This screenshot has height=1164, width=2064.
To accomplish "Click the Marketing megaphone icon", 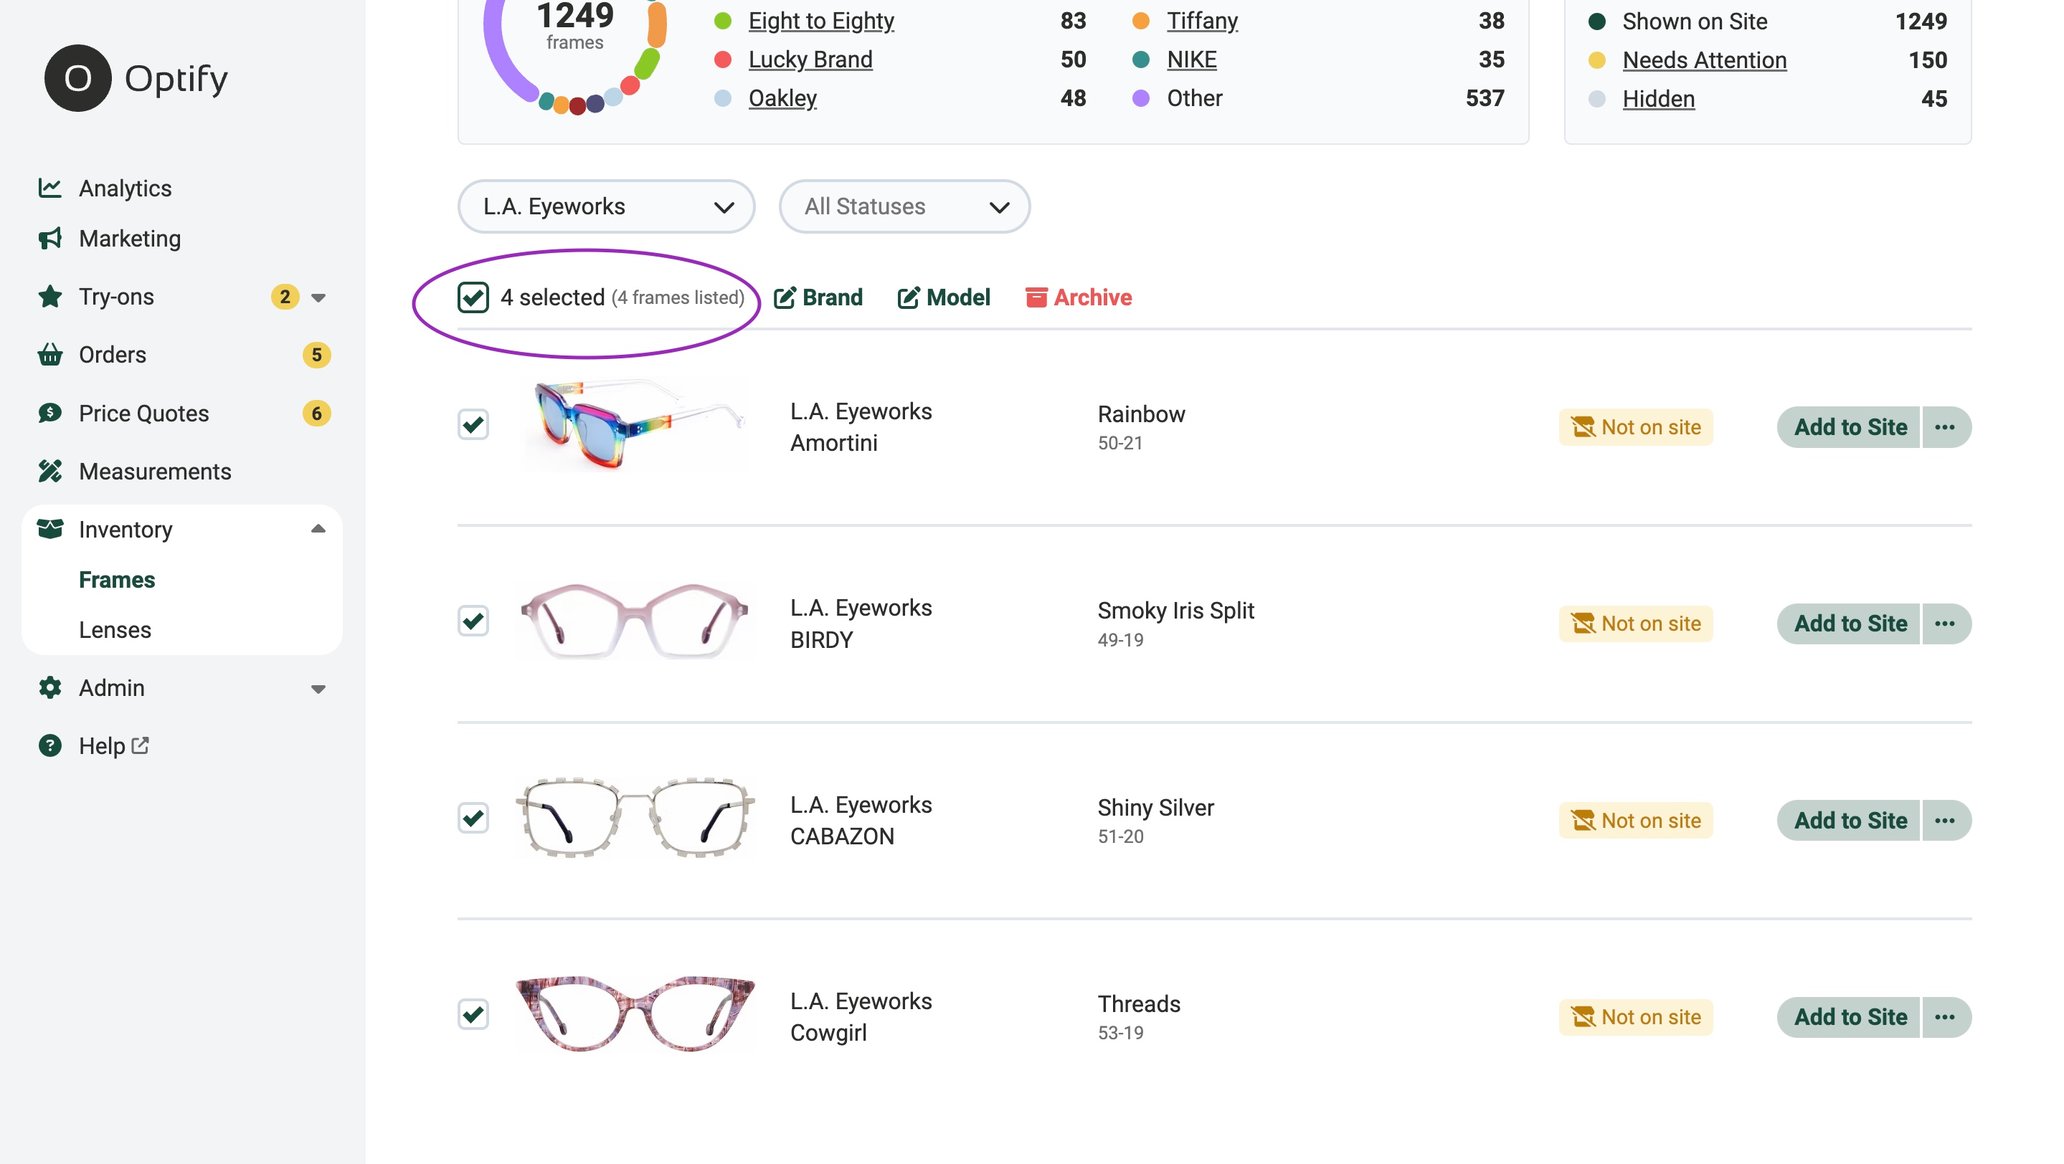I will tap(50, 238).
